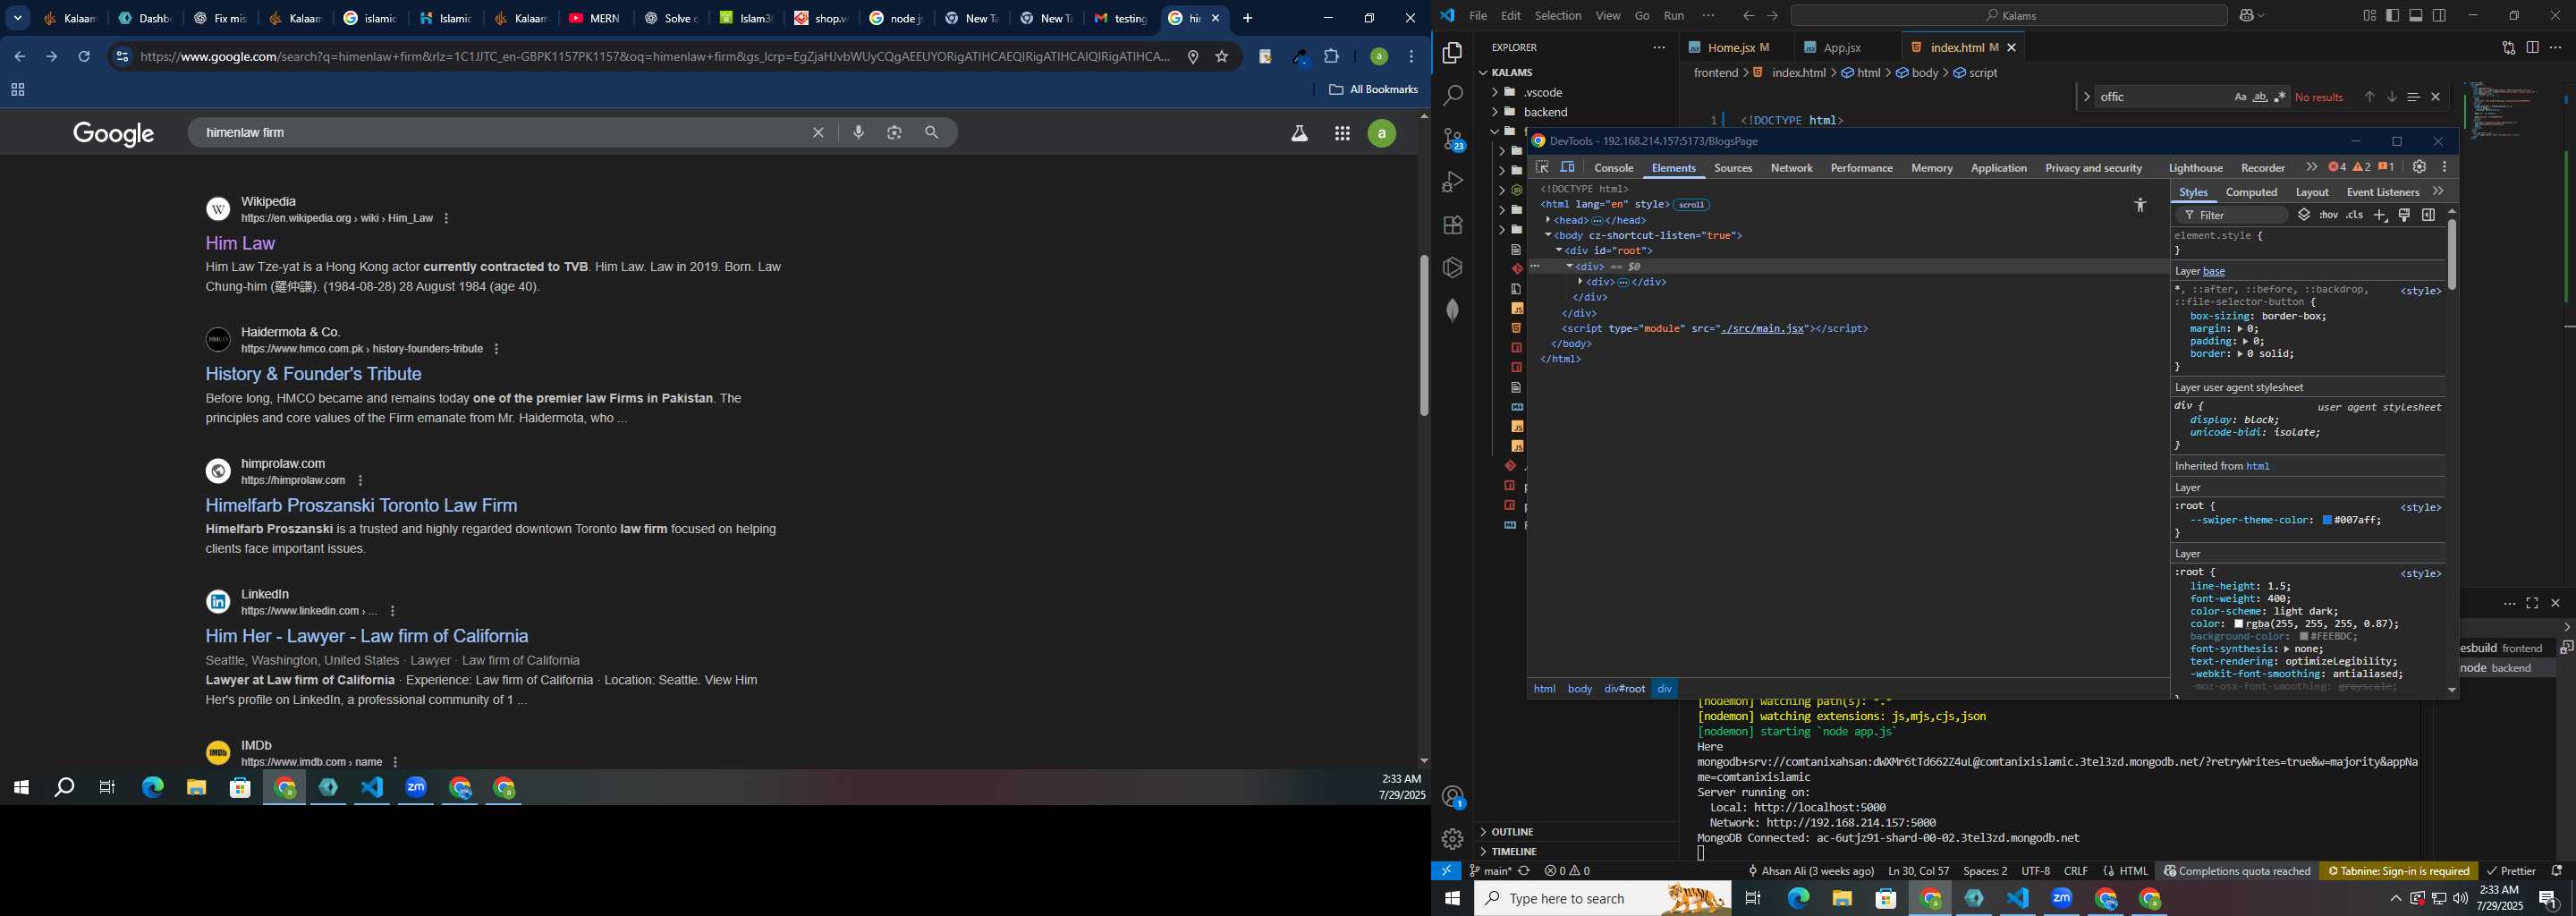This screenshot has height=916, width=2576.
Task: Add new style rule plus icon
Action: [2381, 215]
